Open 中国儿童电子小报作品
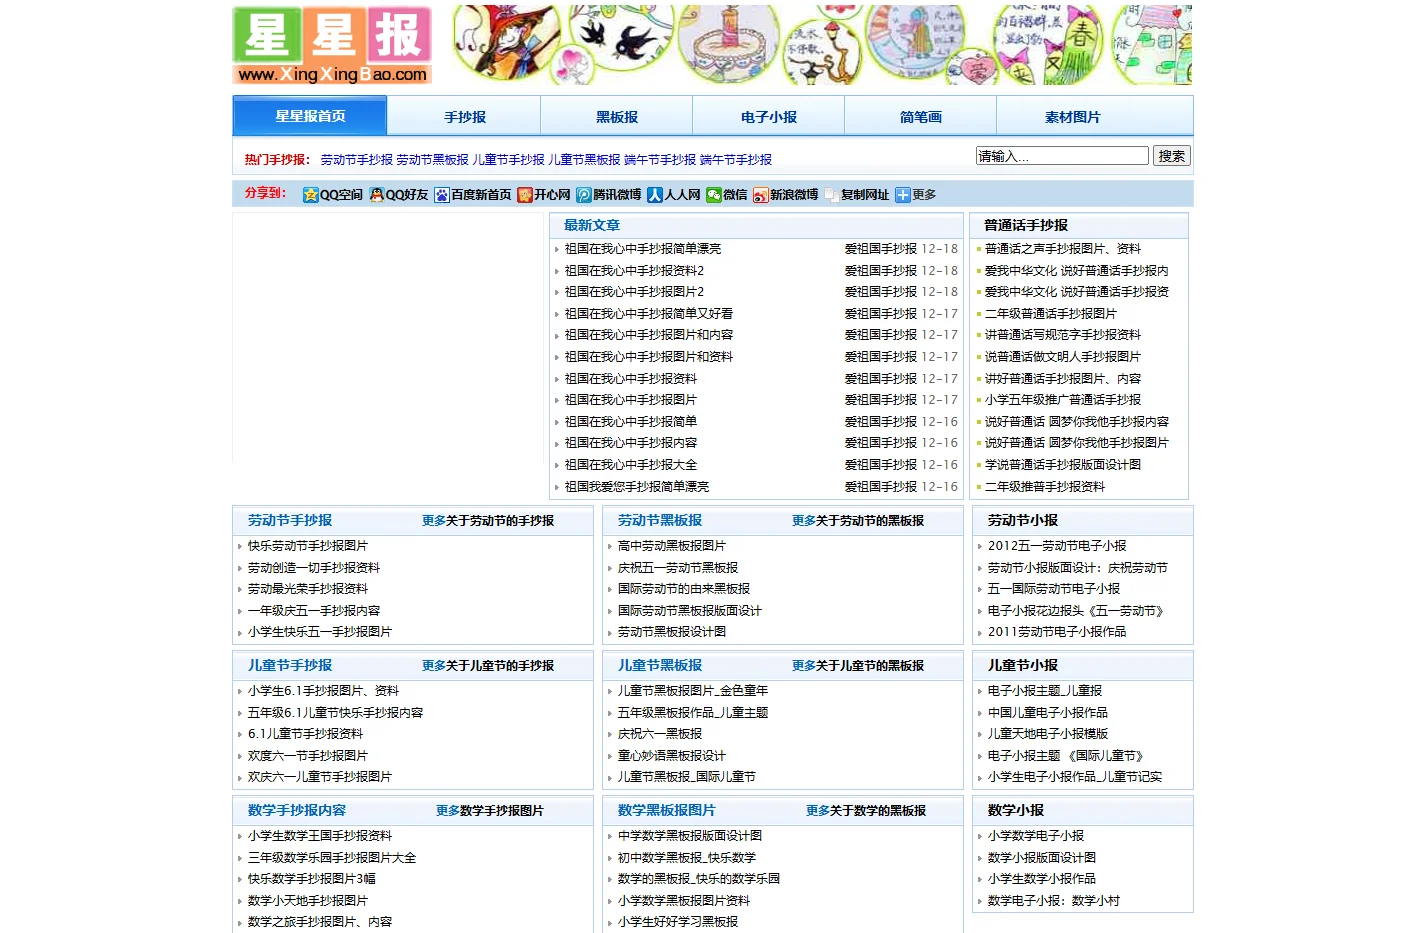 pyautogui.click(x=1048, y=713)
